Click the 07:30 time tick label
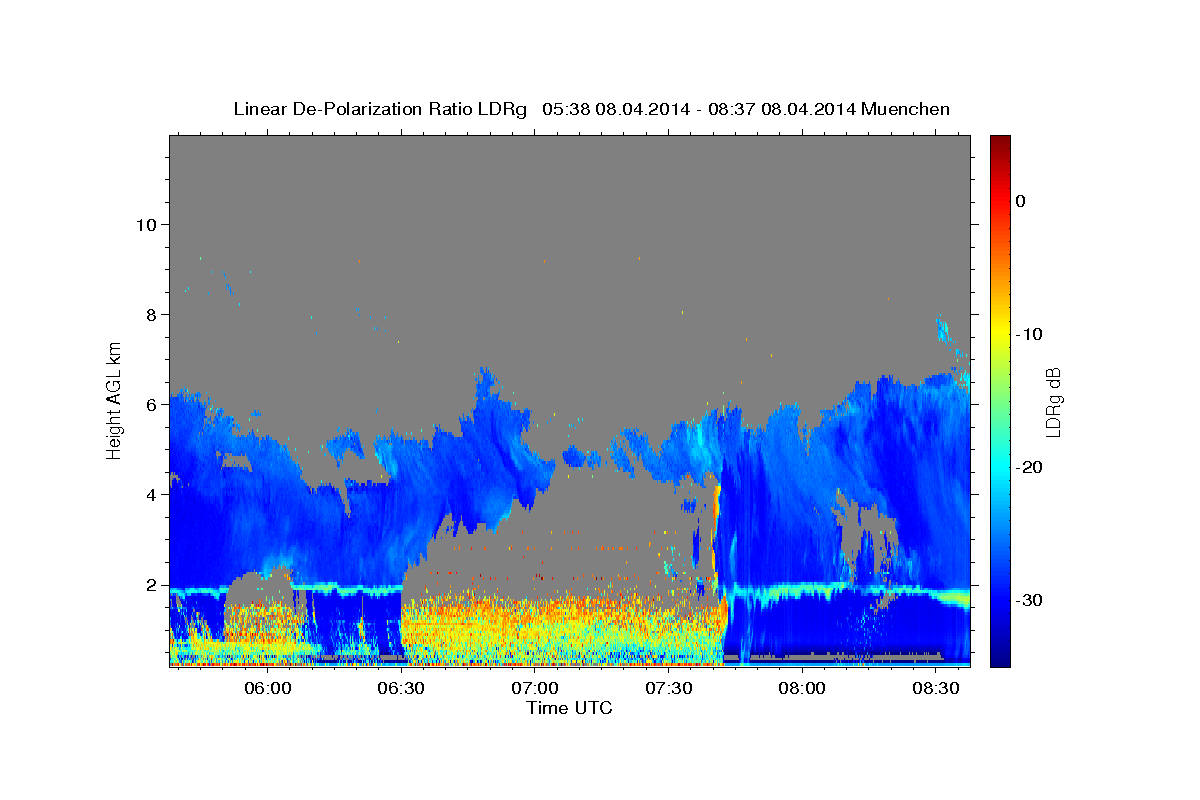 point(669,689)
